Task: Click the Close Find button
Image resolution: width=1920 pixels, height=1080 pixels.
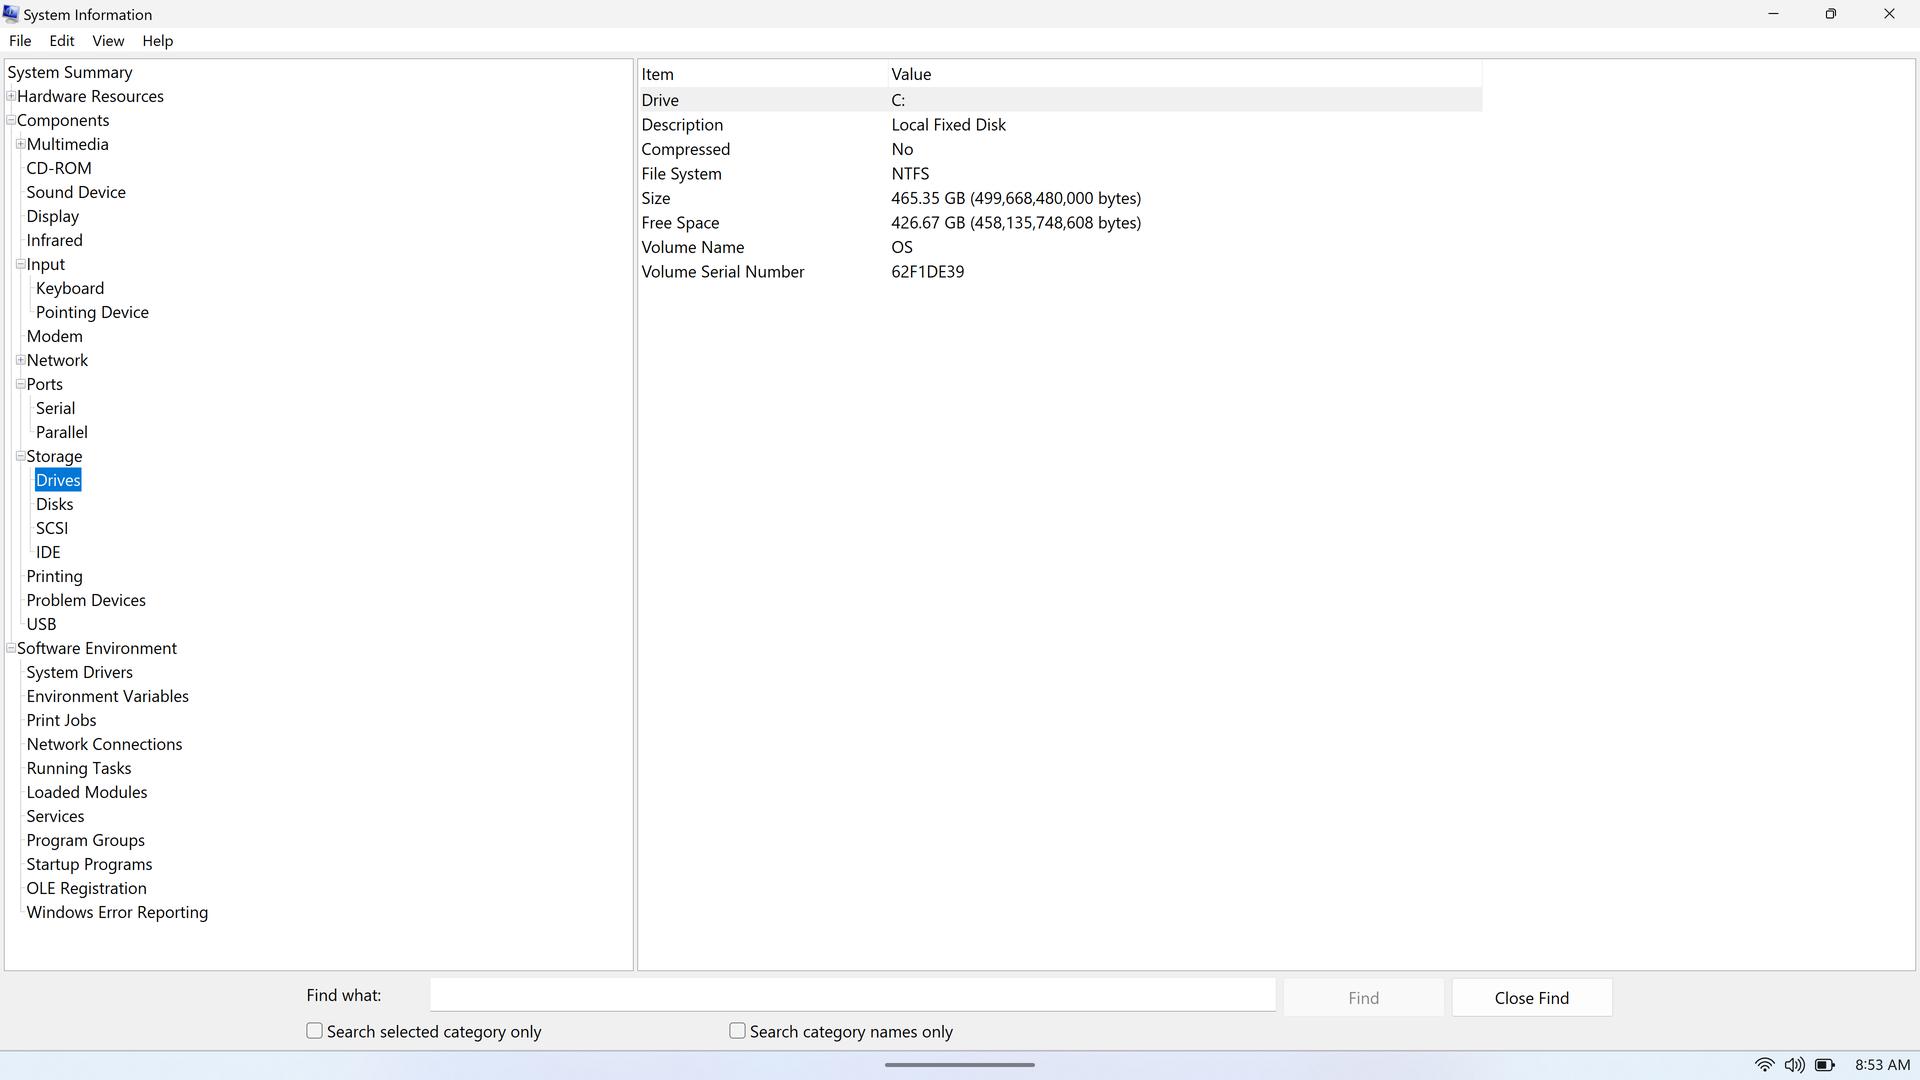Action: pos(1531,998)
